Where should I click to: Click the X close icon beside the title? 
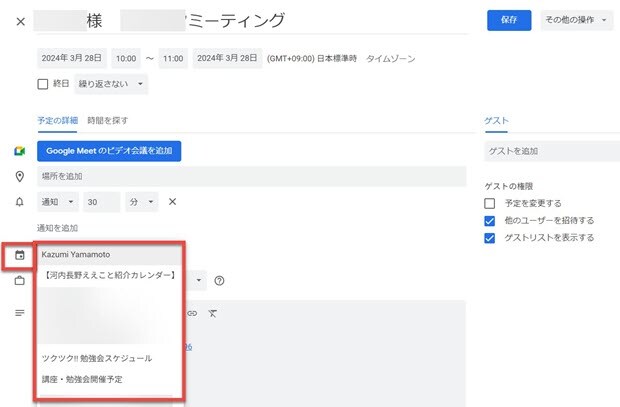tap(21, 21)
